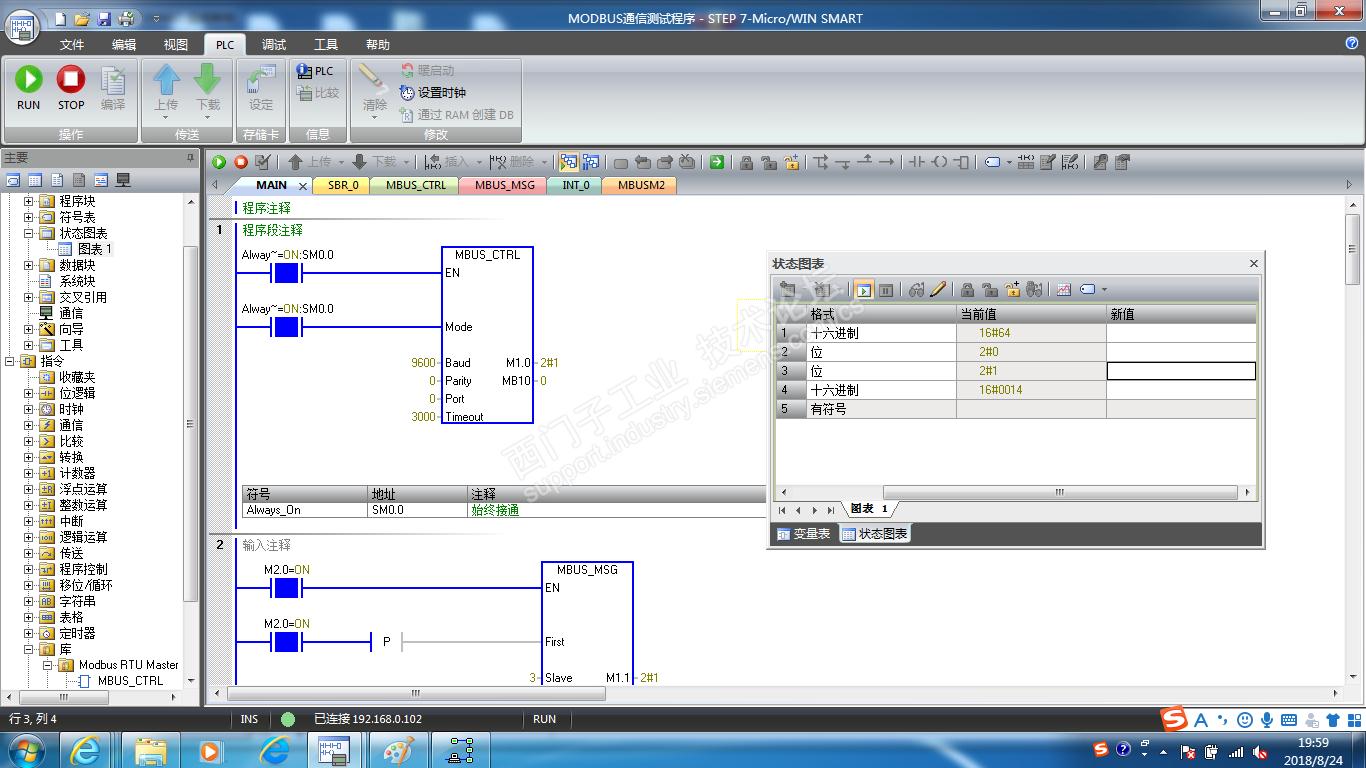The image size is (1366, 768).
Task: Click 设置时钟 (Set Clock) in the ribbon
Action: (x=433, y=93)
